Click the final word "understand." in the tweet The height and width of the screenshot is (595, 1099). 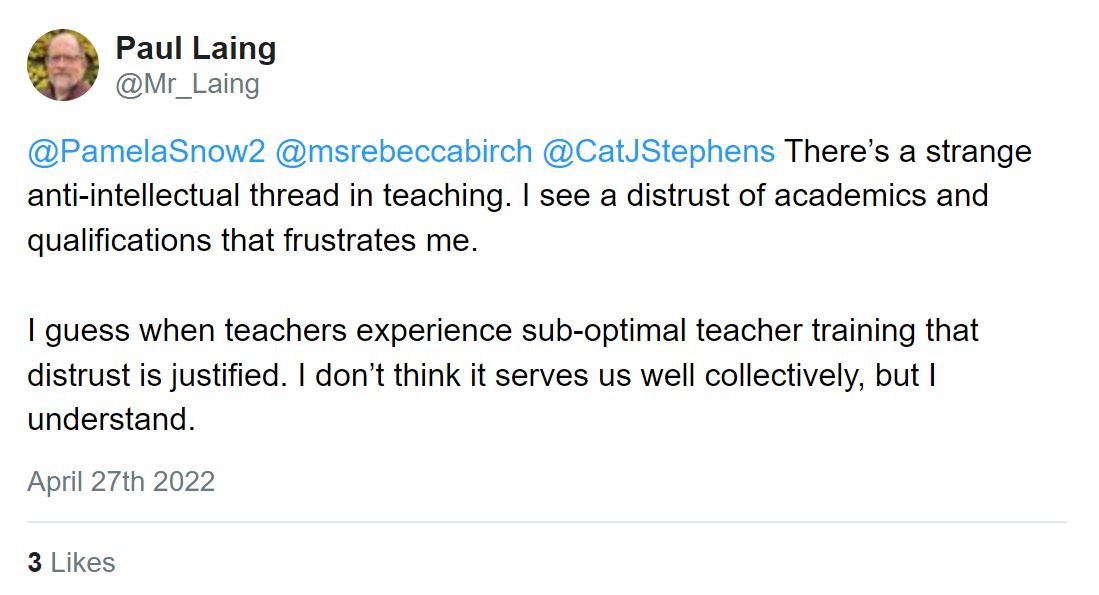point(110,419)
